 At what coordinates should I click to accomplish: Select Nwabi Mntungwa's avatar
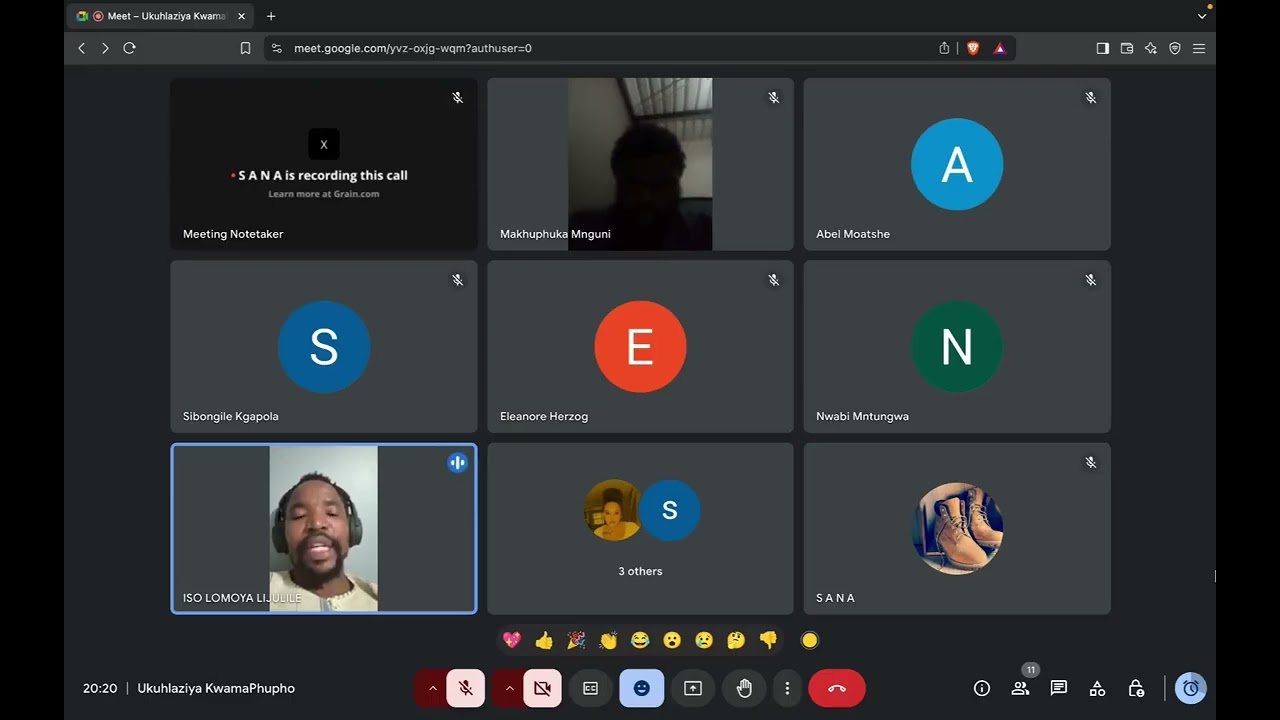pyautogui.click(x=957, y=346)
